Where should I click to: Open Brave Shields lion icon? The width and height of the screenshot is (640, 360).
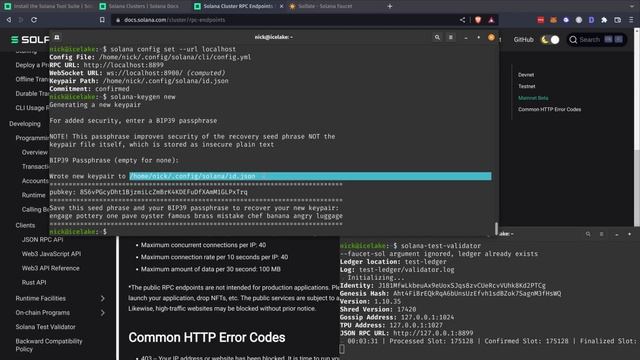[478, 20]
